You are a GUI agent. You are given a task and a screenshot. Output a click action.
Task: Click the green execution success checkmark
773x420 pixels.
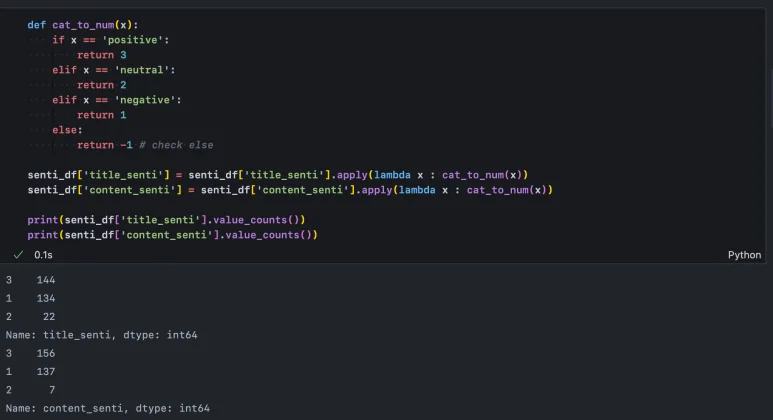pyautogui.click(x=17, y=255)
